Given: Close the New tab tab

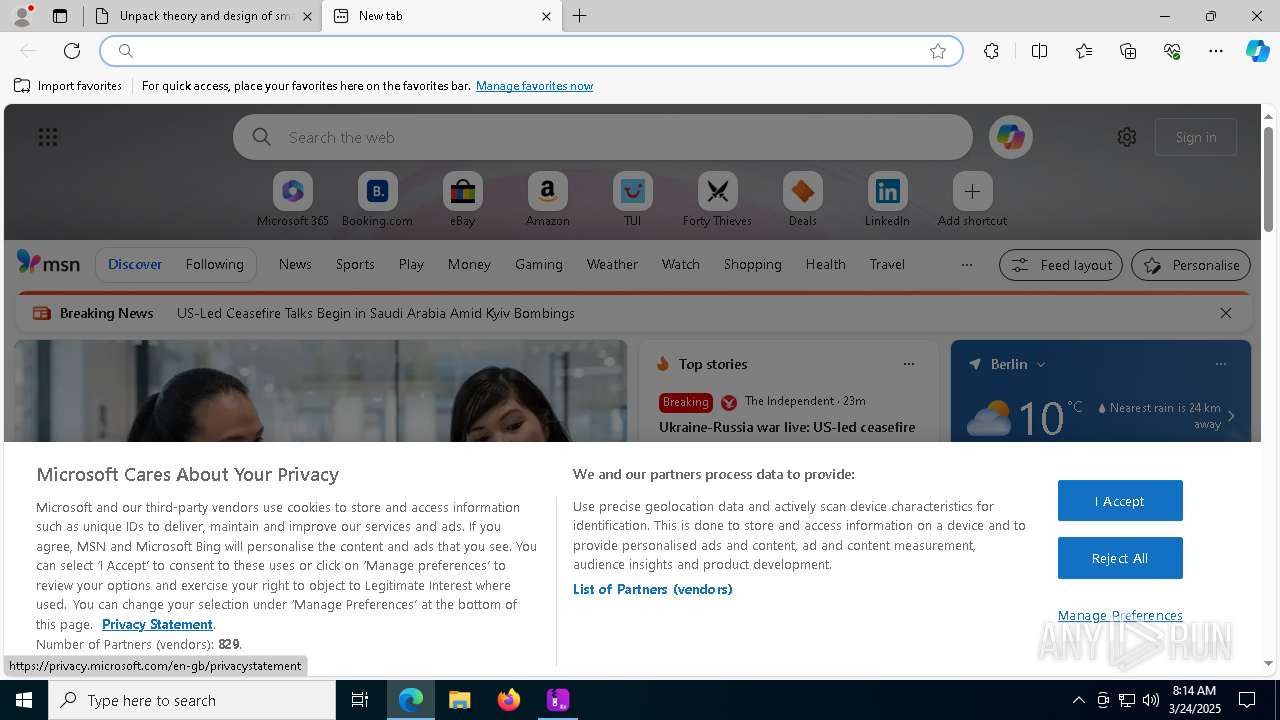Looking at the screenshot, I should 546,16.
